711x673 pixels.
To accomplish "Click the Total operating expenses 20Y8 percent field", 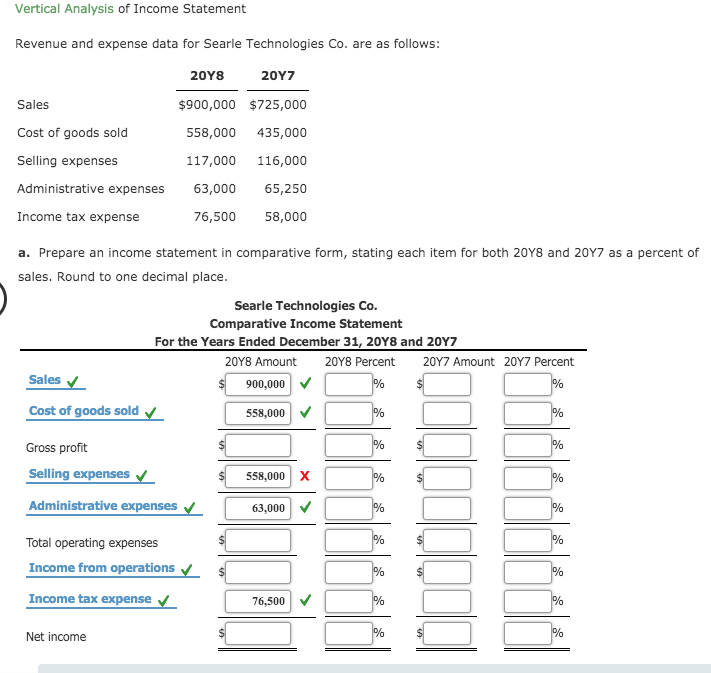I will [x=349, y=540].
